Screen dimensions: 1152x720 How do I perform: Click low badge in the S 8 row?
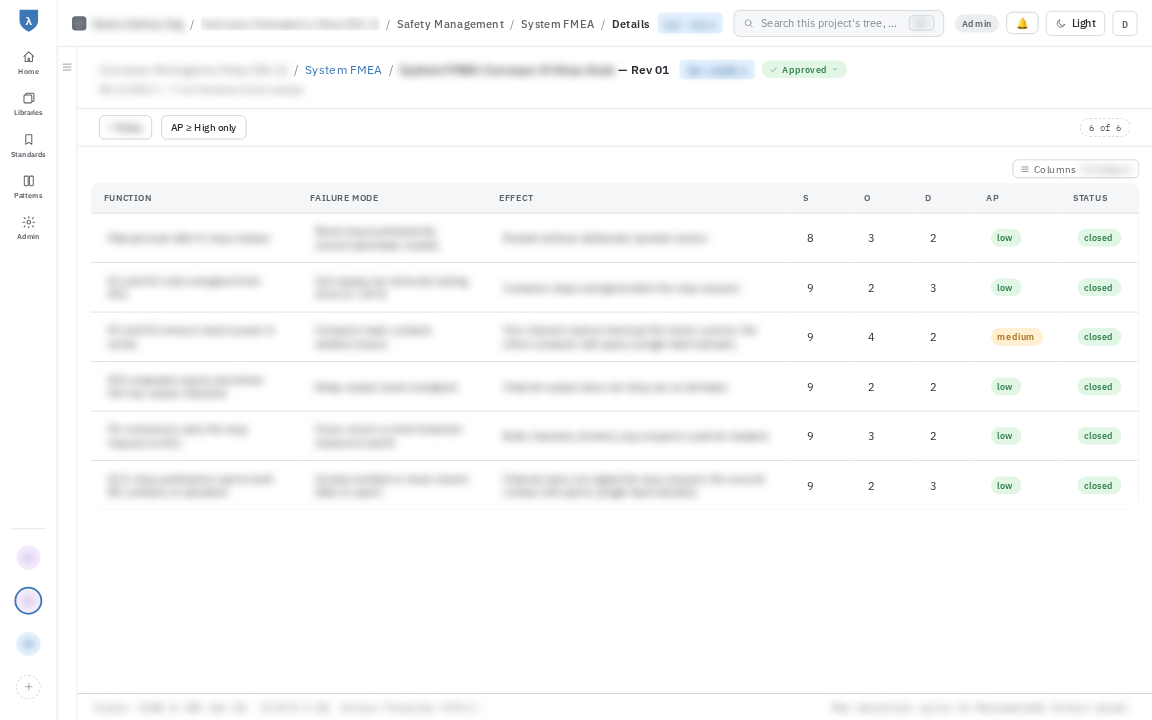tap(1004, 237)
